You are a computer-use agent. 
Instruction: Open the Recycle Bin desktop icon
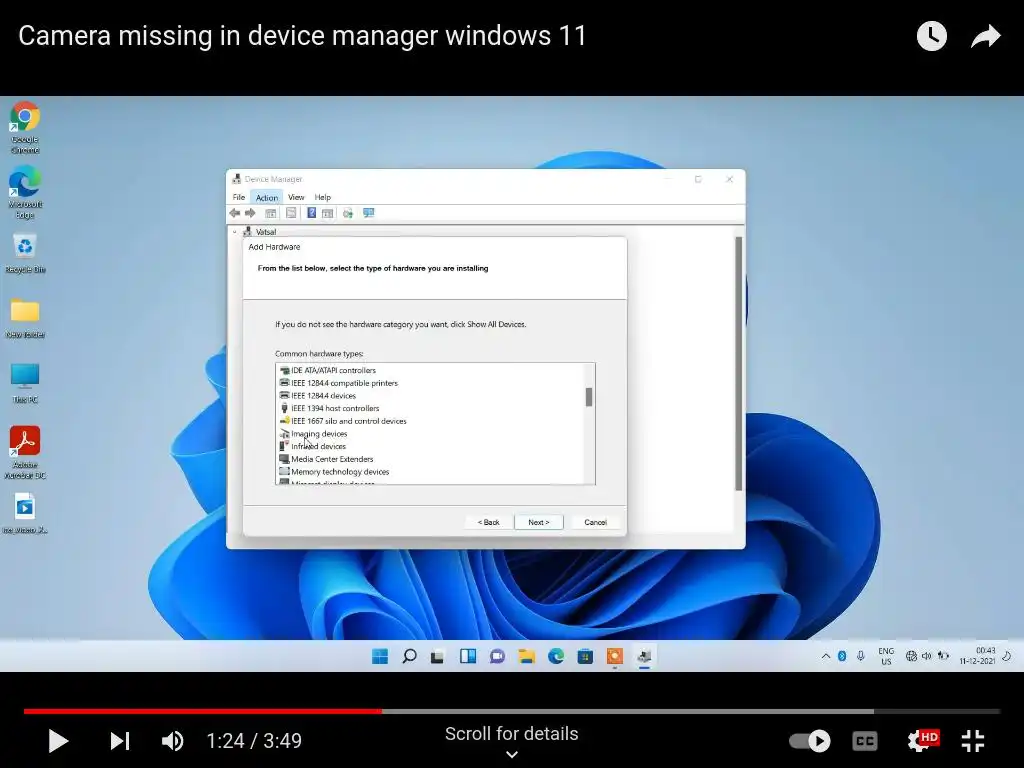[25, 253]
